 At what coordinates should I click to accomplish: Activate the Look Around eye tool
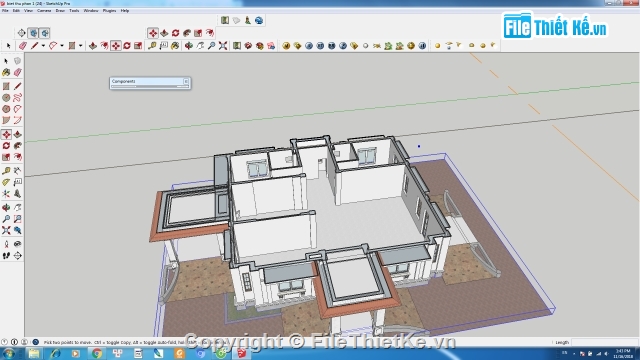click(x=17, y=244)
